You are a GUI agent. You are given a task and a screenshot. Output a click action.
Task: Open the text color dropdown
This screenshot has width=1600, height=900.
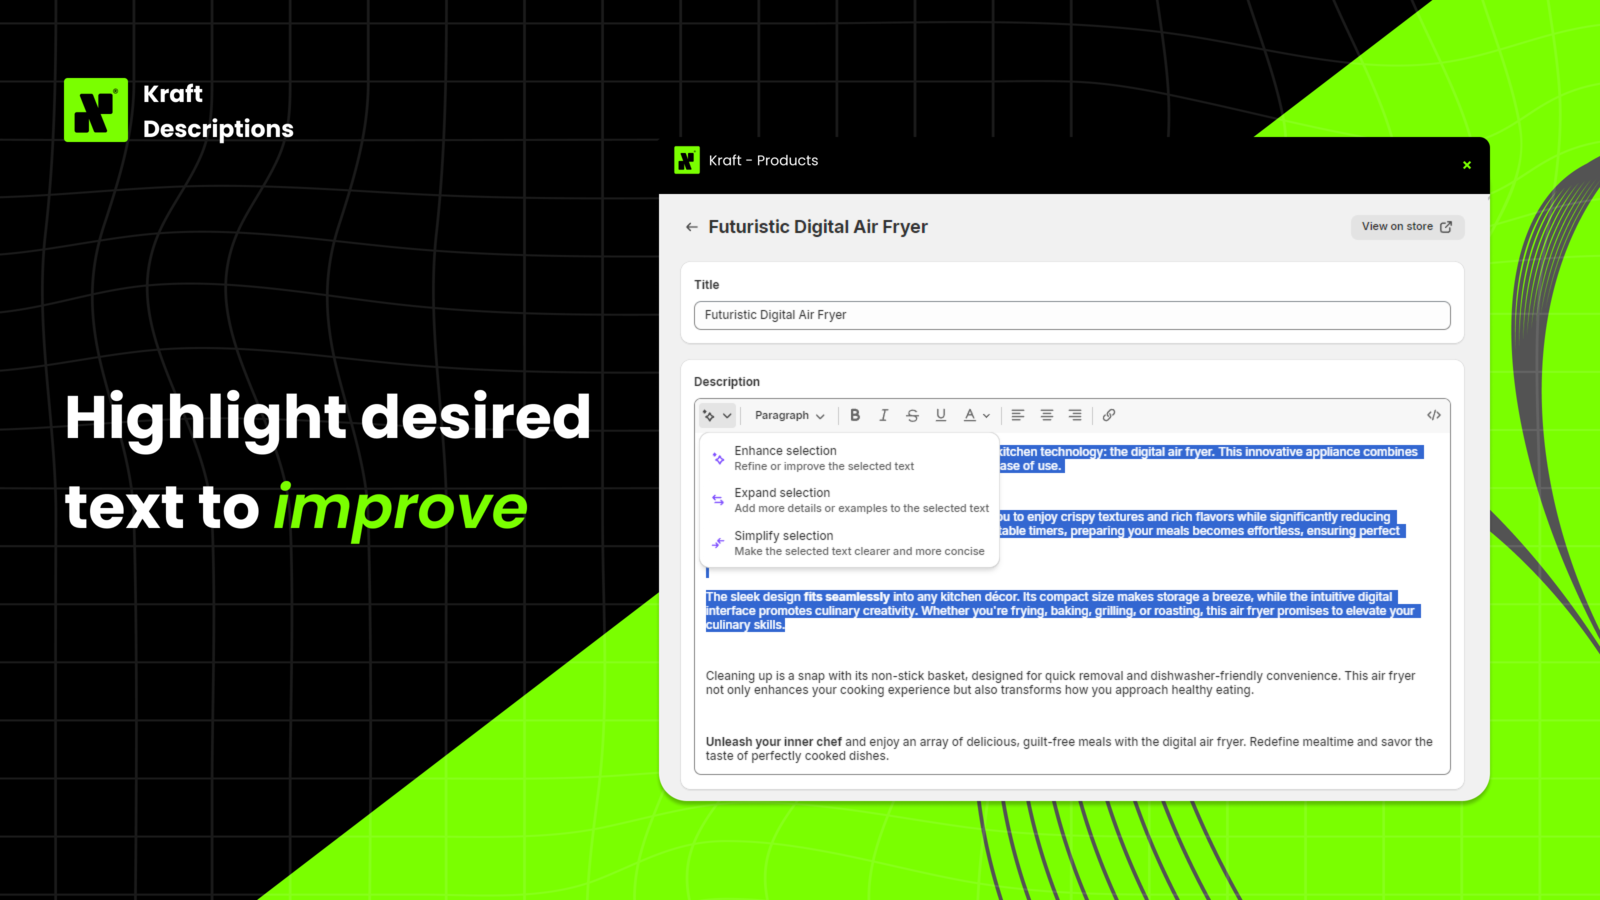coord(988,415)
